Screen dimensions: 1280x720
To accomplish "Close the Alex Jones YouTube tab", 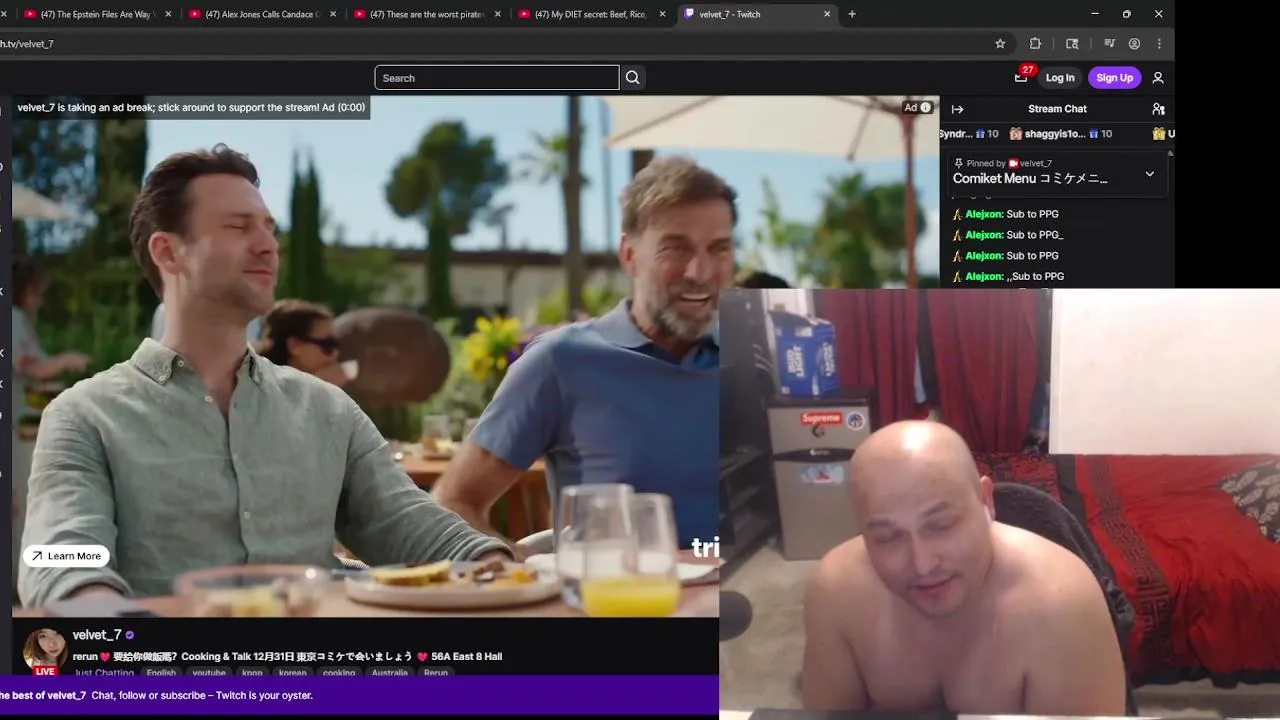I will (x=333, y=14).
